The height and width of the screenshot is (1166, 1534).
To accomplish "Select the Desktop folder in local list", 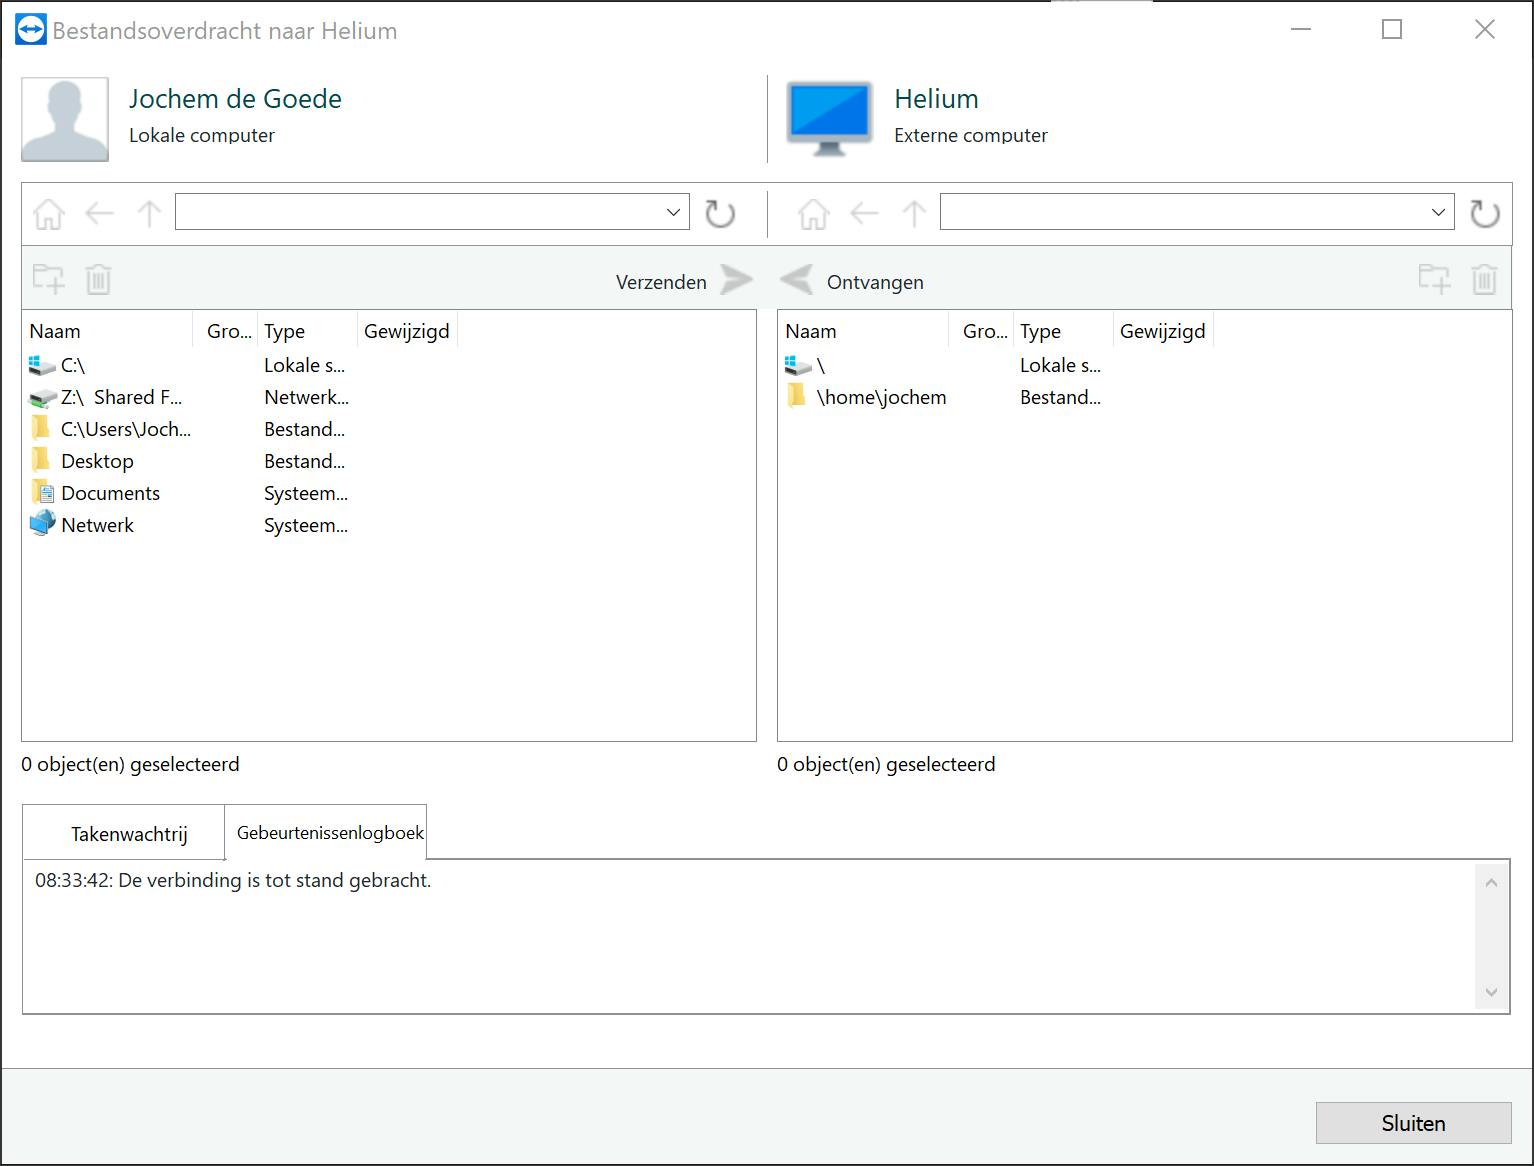I will coord(97,461).
